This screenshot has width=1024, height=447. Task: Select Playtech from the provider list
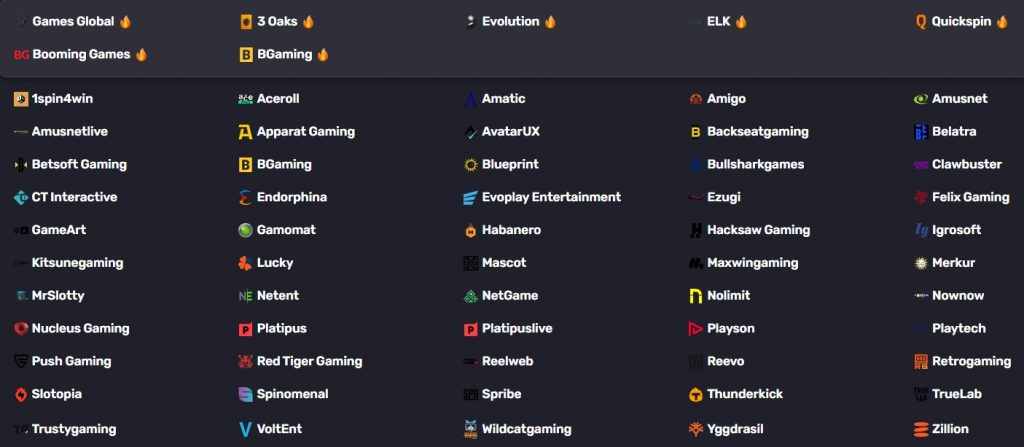pos(958,328)
